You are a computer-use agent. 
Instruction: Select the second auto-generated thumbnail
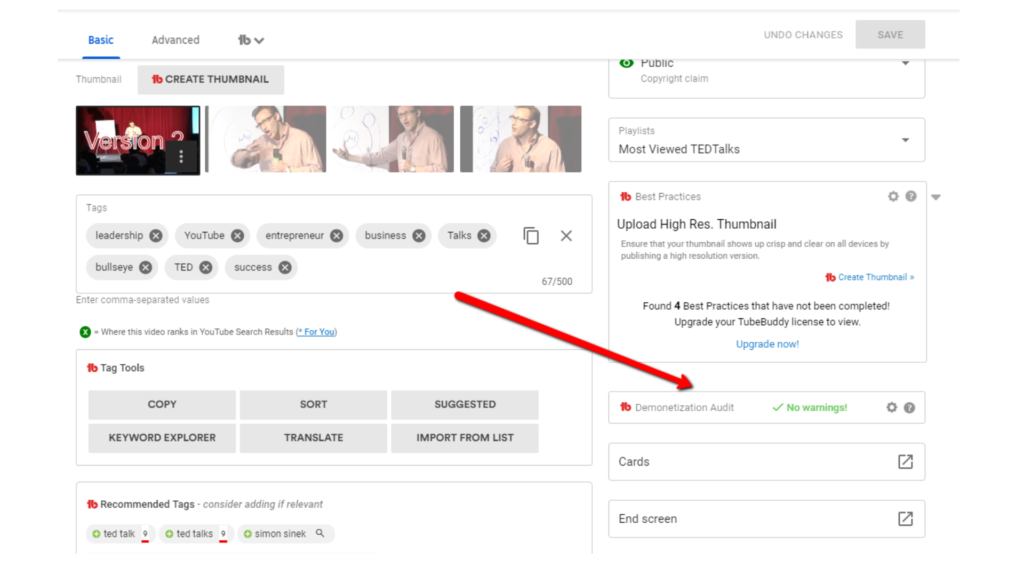pos(266,139)
